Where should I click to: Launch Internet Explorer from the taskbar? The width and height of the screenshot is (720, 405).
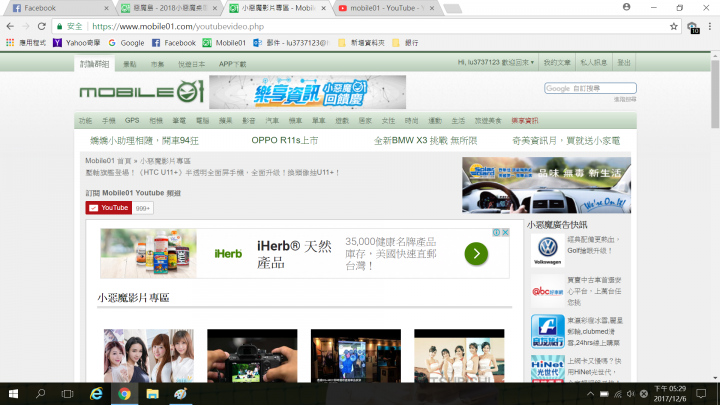96,394
